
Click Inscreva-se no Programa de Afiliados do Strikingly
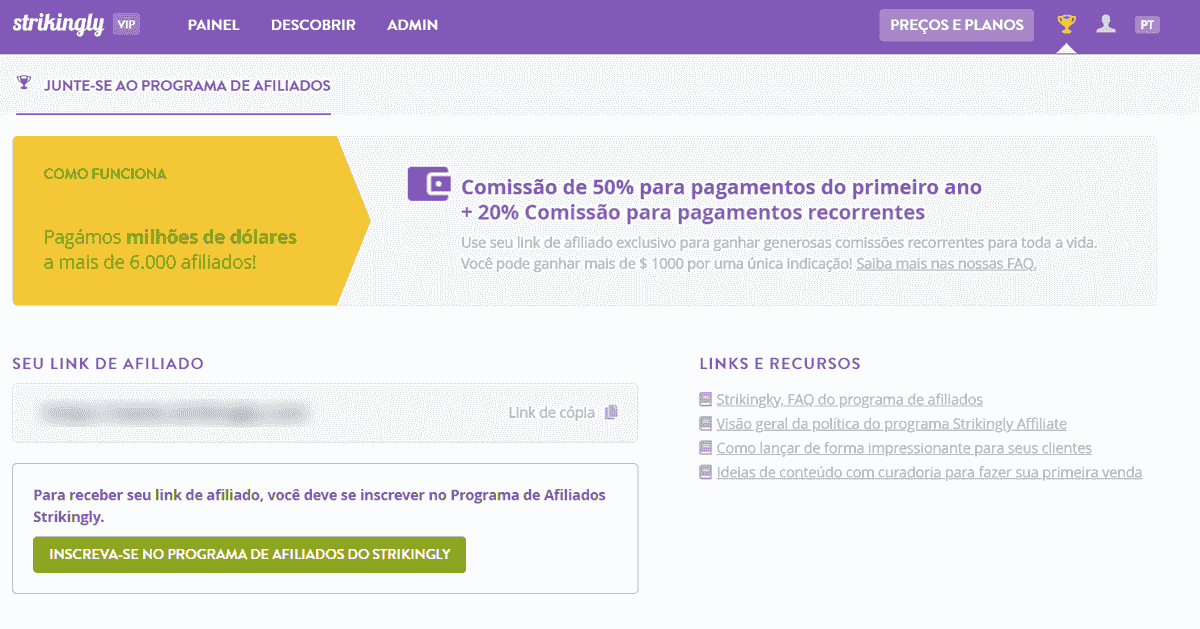250,554
